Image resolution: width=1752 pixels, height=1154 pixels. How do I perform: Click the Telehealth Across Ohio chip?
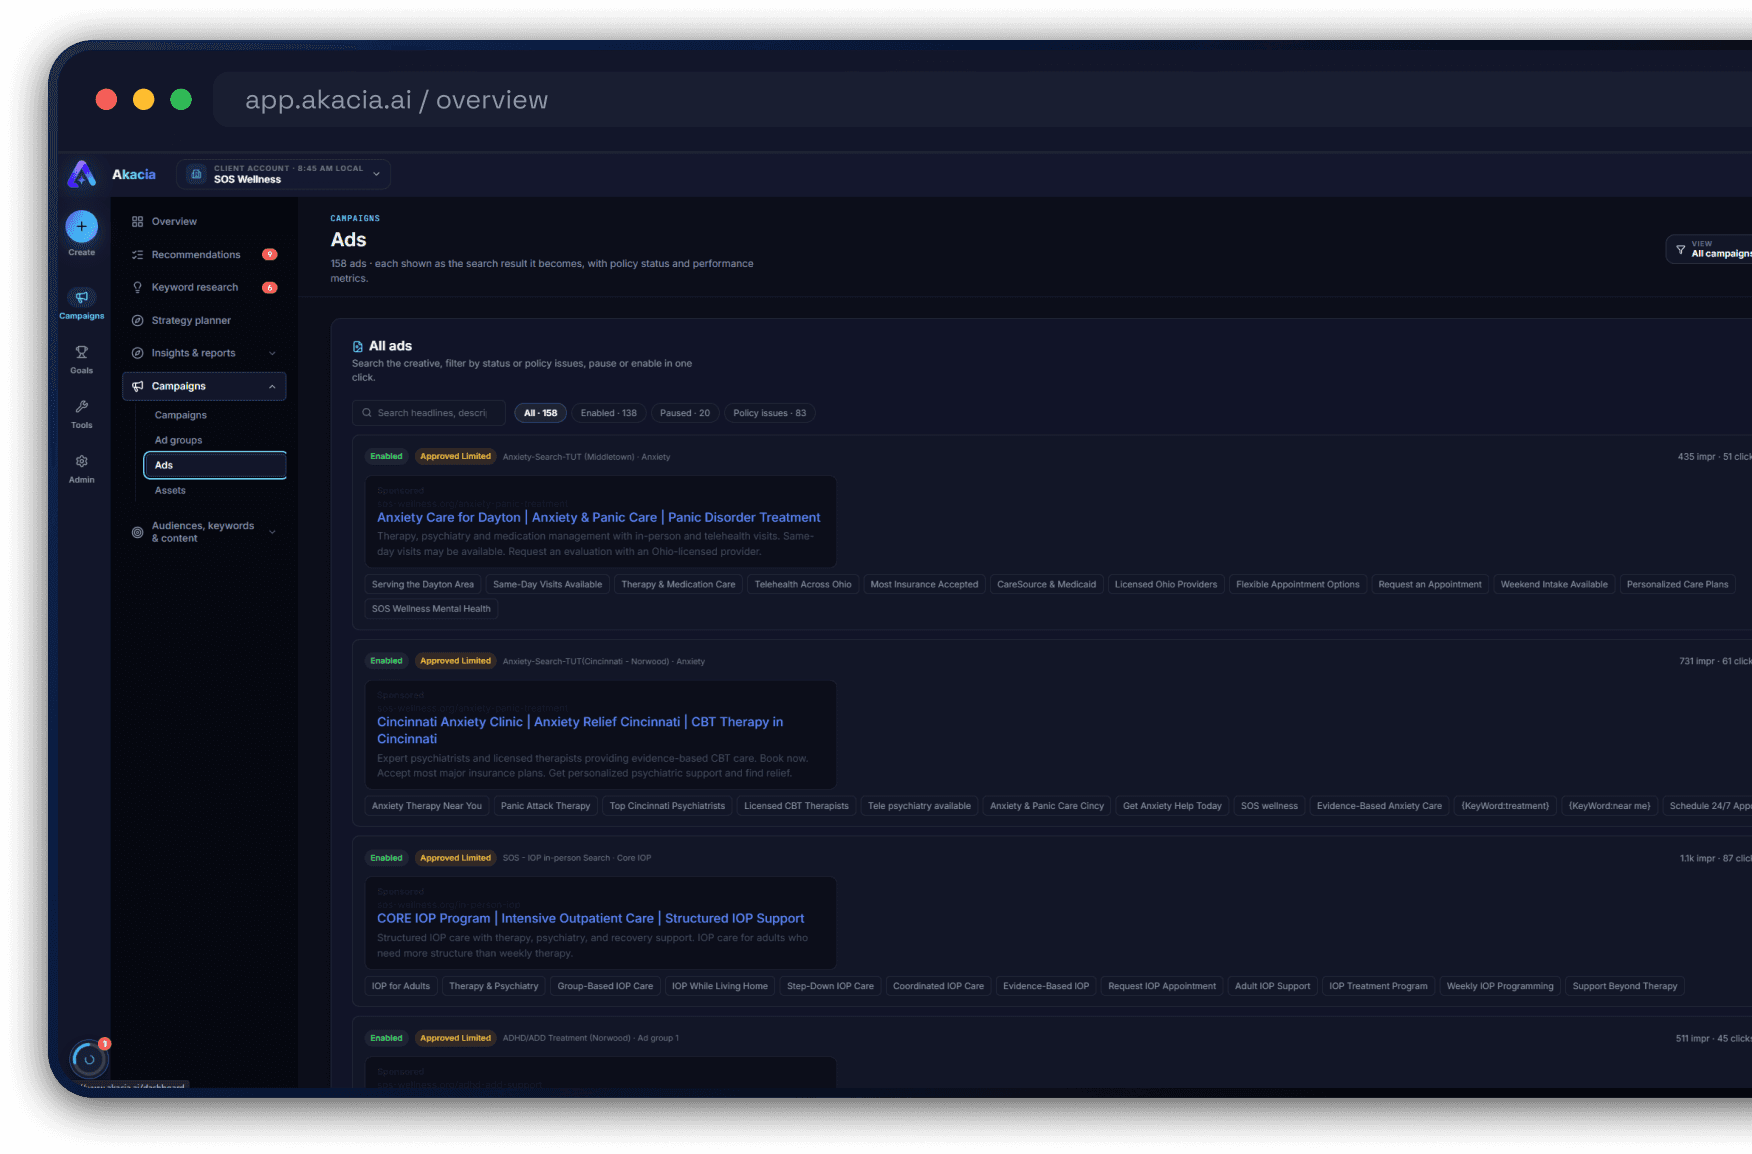(803, 585)
